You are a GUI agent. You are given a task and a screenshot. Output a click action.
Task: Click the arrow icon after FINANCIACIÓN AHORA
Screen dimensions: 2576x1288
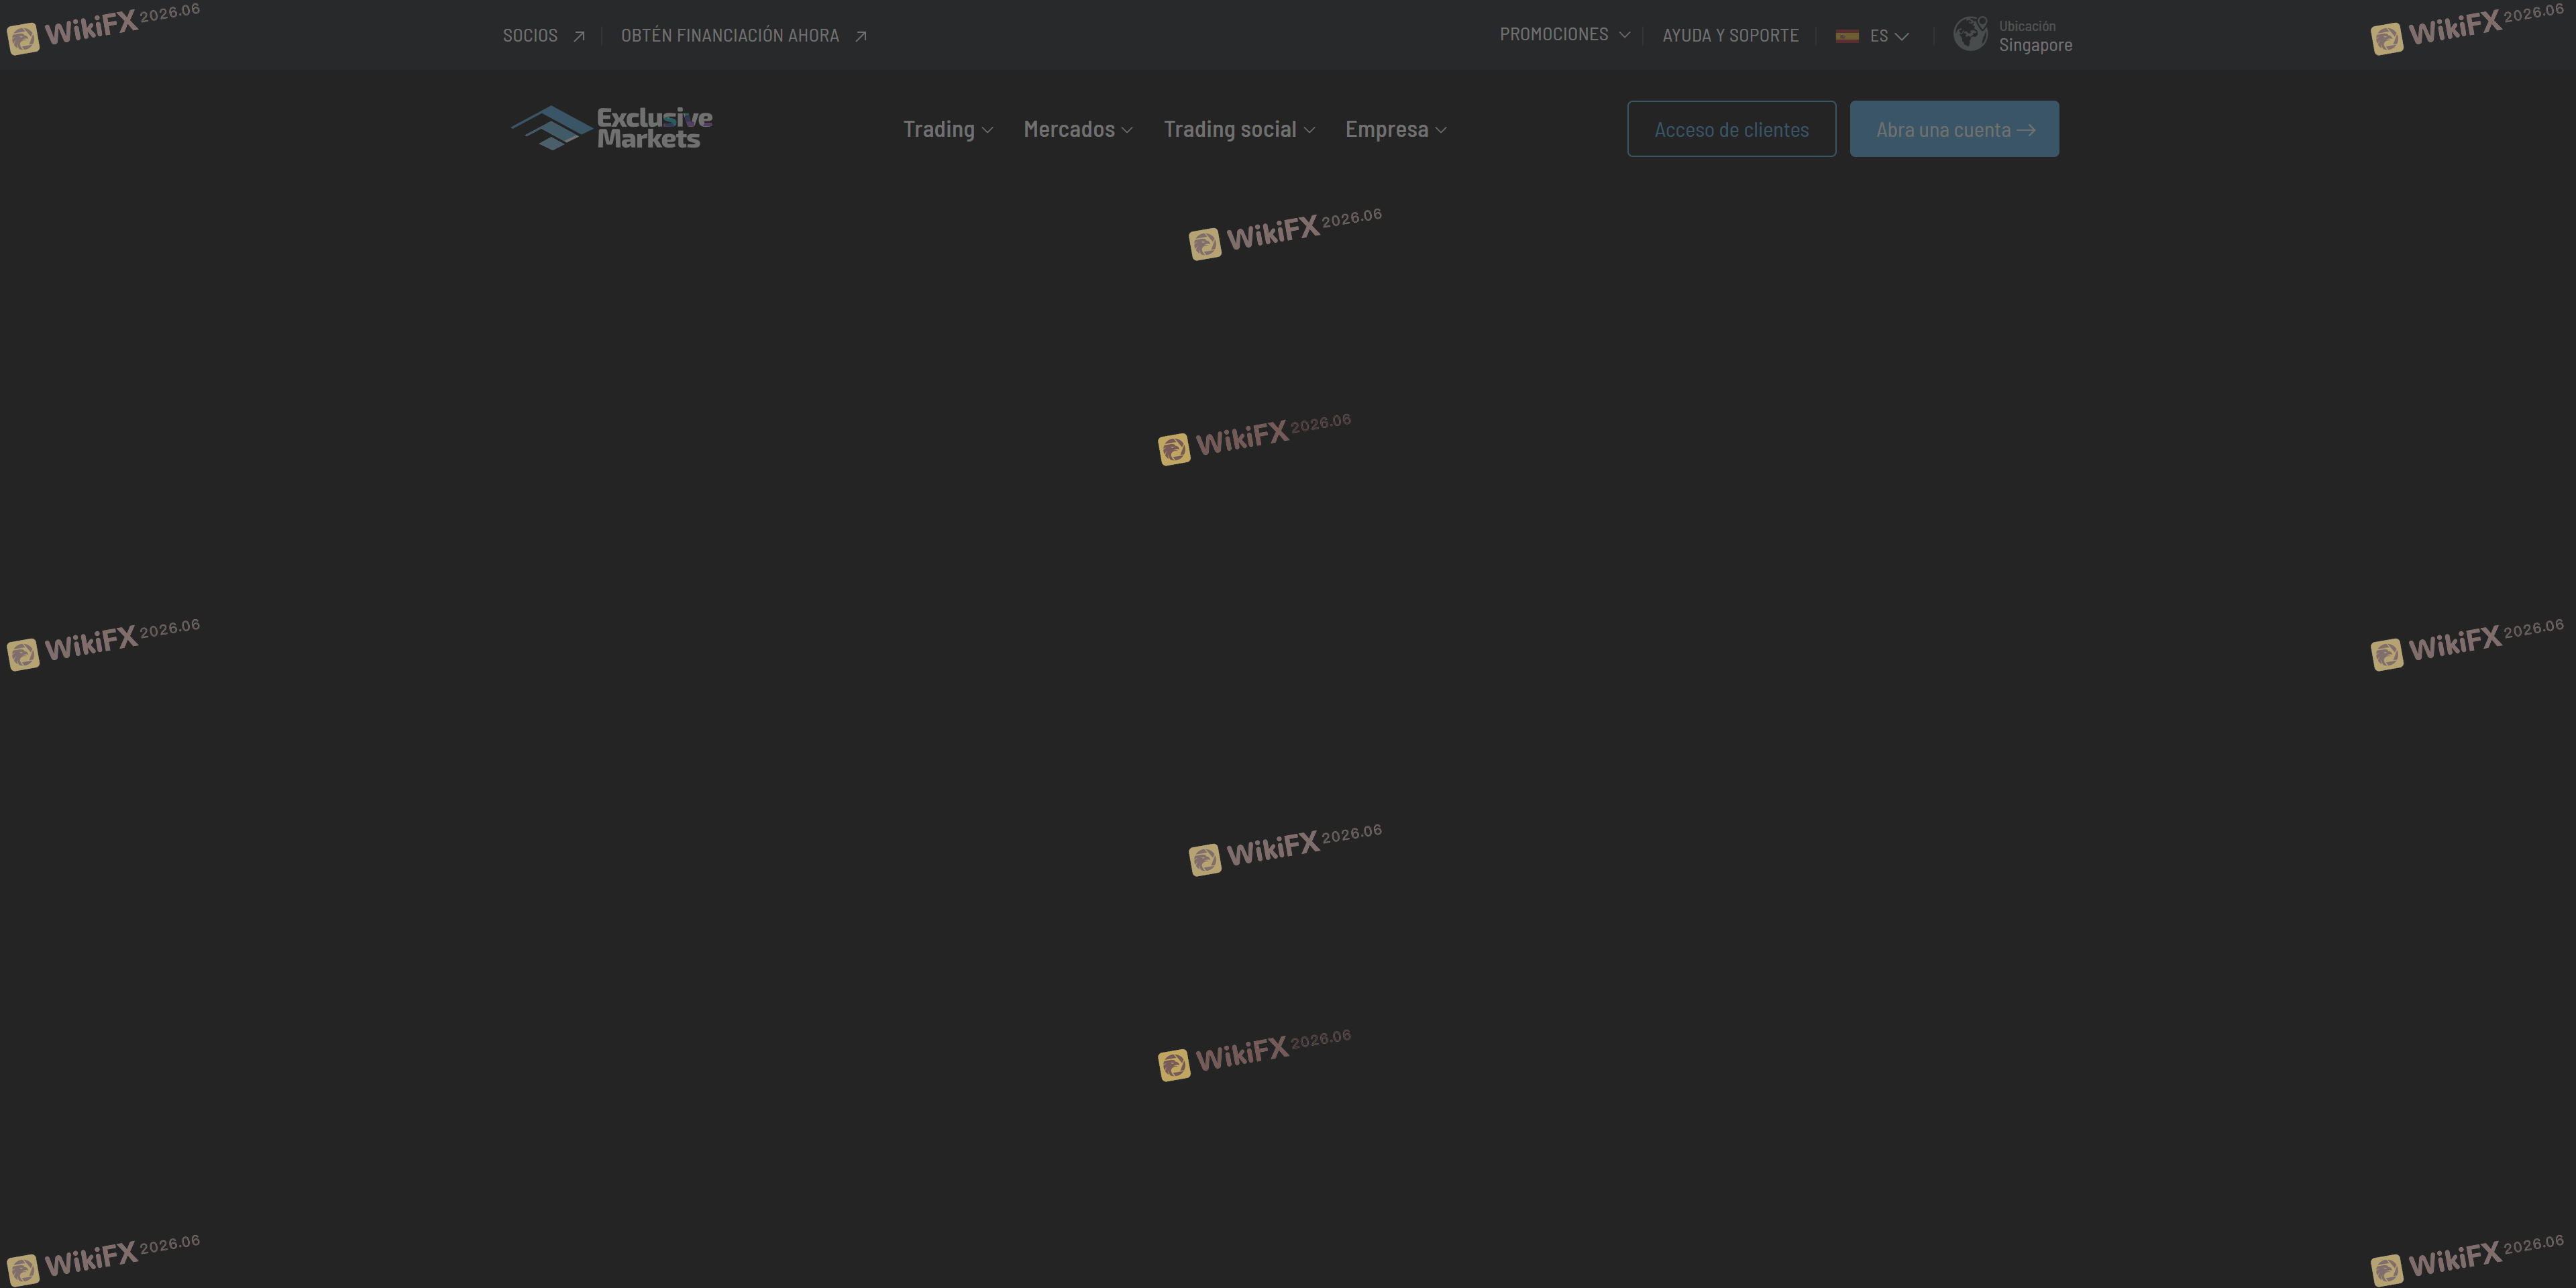coord(860,36)
